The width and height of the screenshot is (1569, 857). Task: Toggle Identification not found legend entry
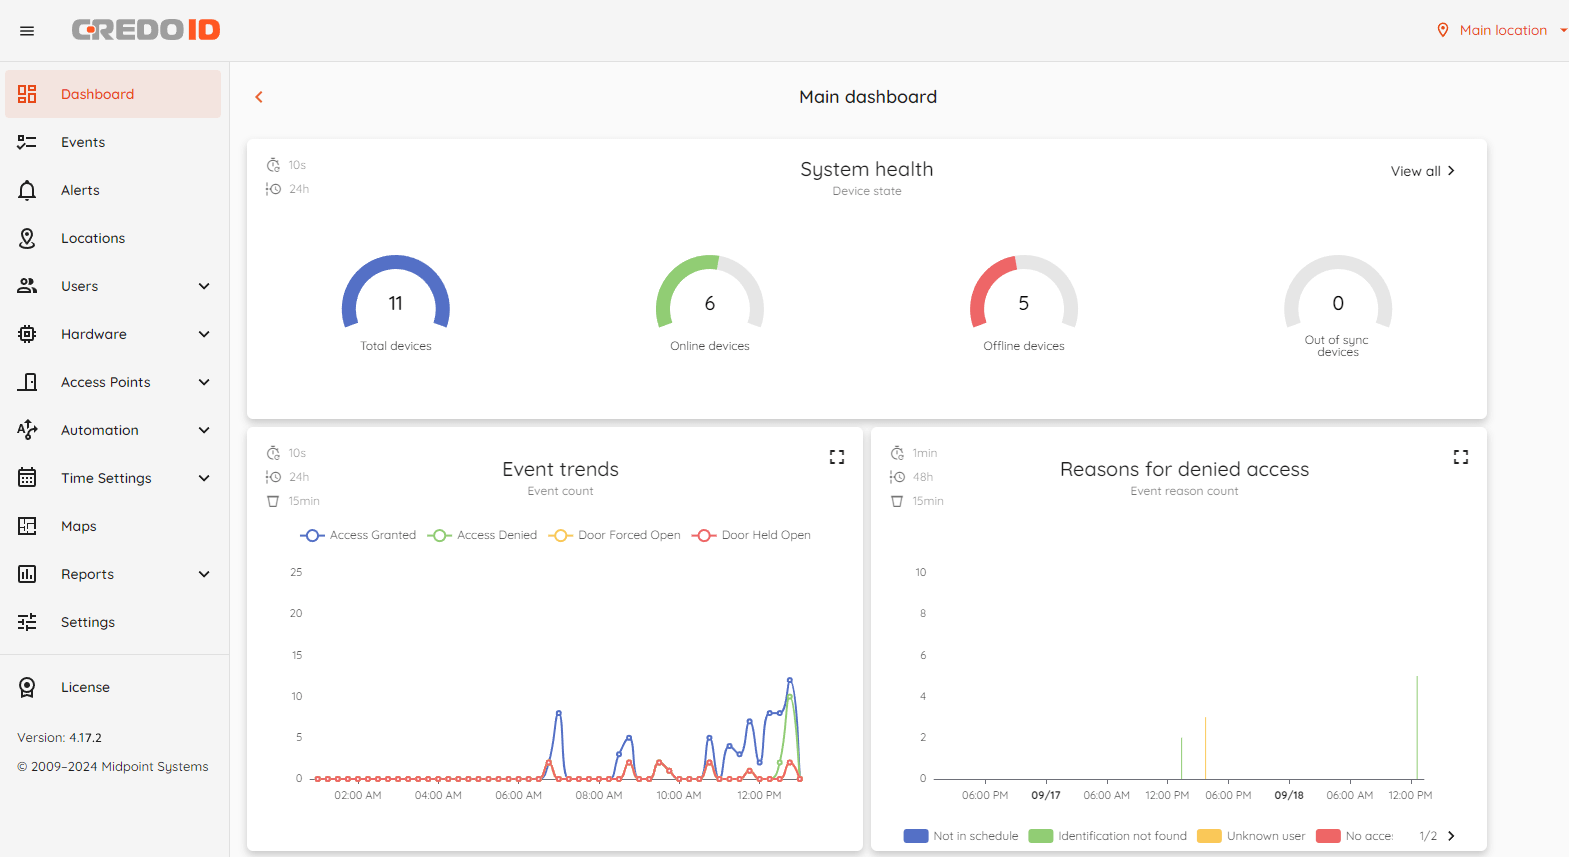click(1108, 836)
